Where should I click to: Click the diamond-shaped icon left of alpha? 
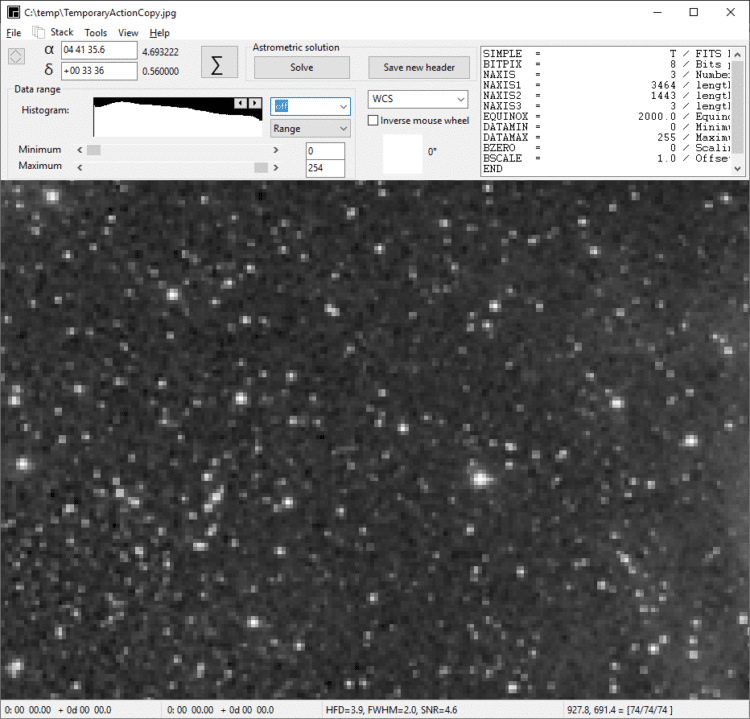point(16,56)
